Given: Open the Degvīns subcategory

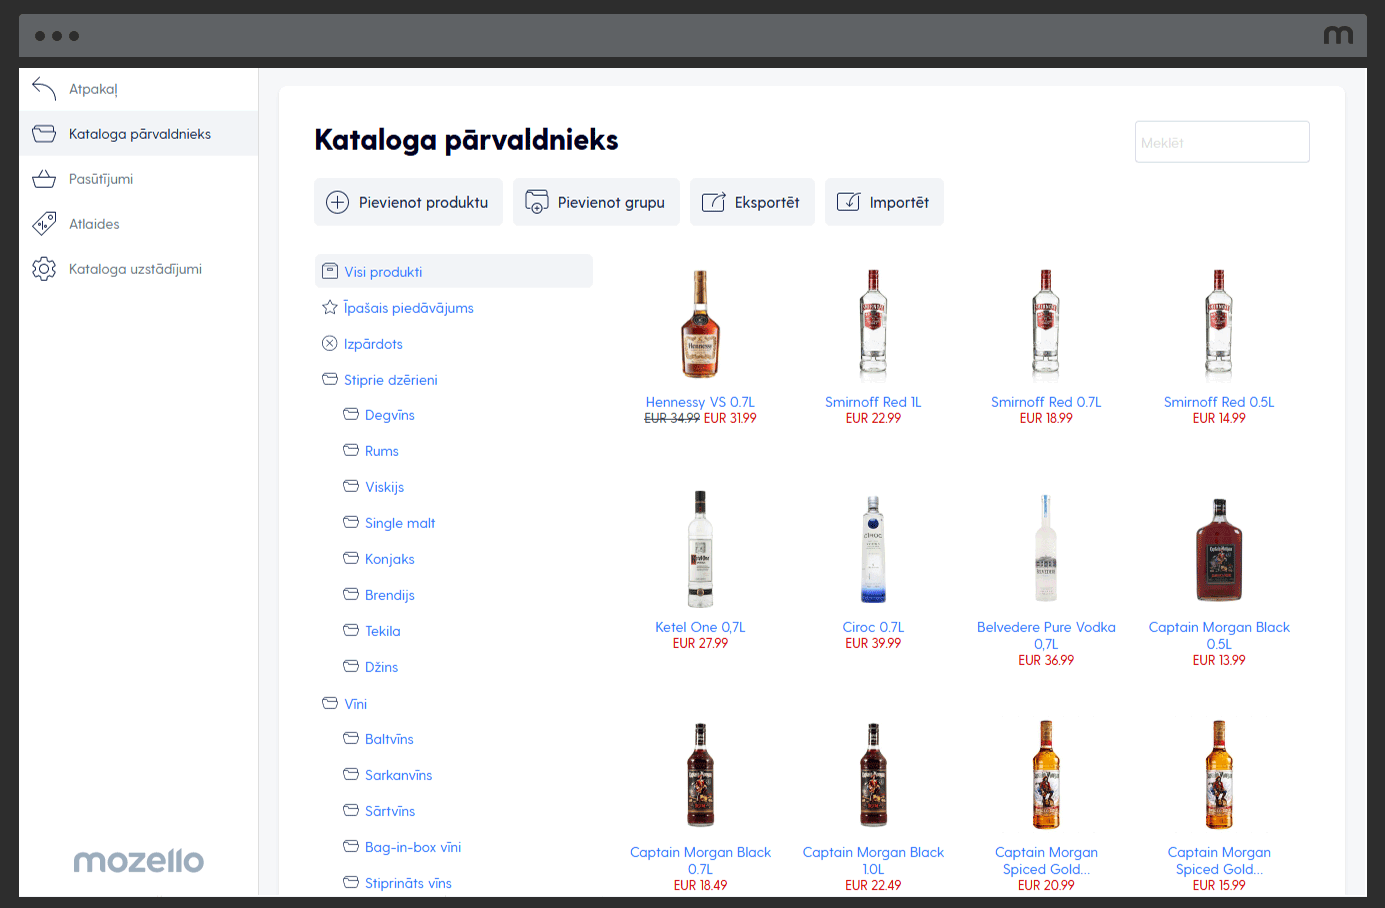Looking at the screenshot, I should tap(389, 415).
